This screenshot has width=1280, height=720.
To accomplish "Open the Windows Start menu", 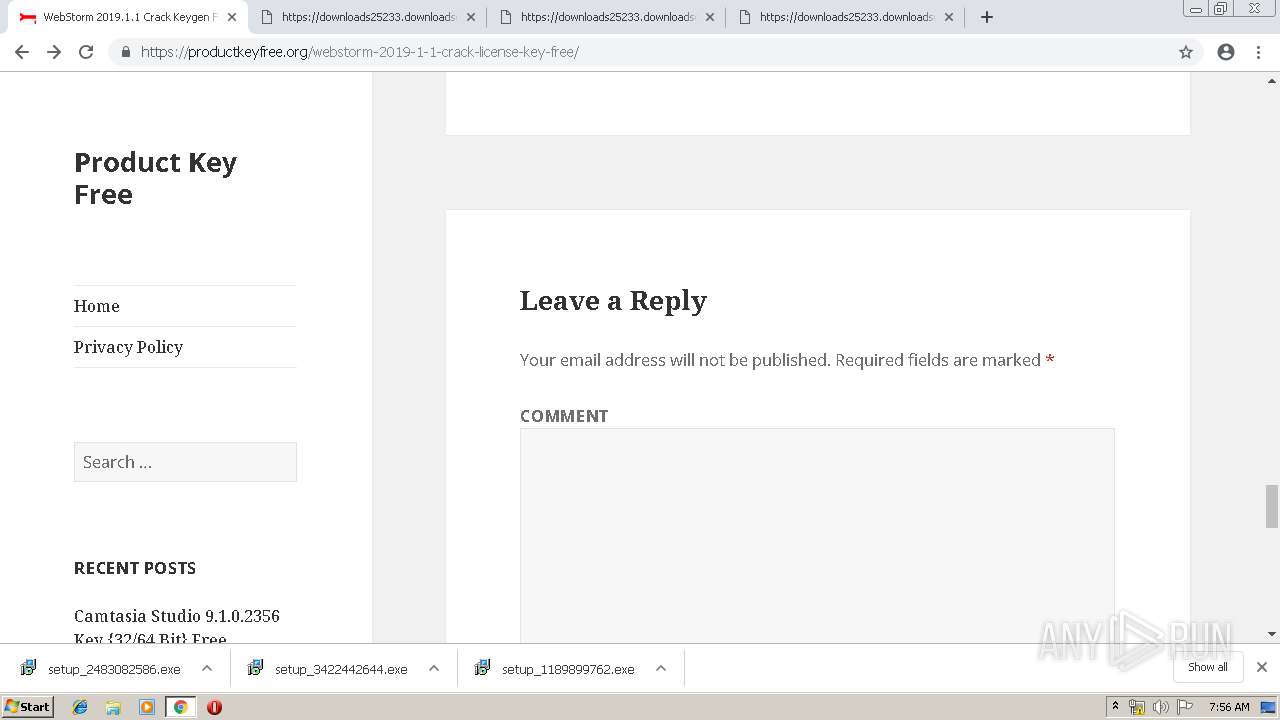I will 27,707.
